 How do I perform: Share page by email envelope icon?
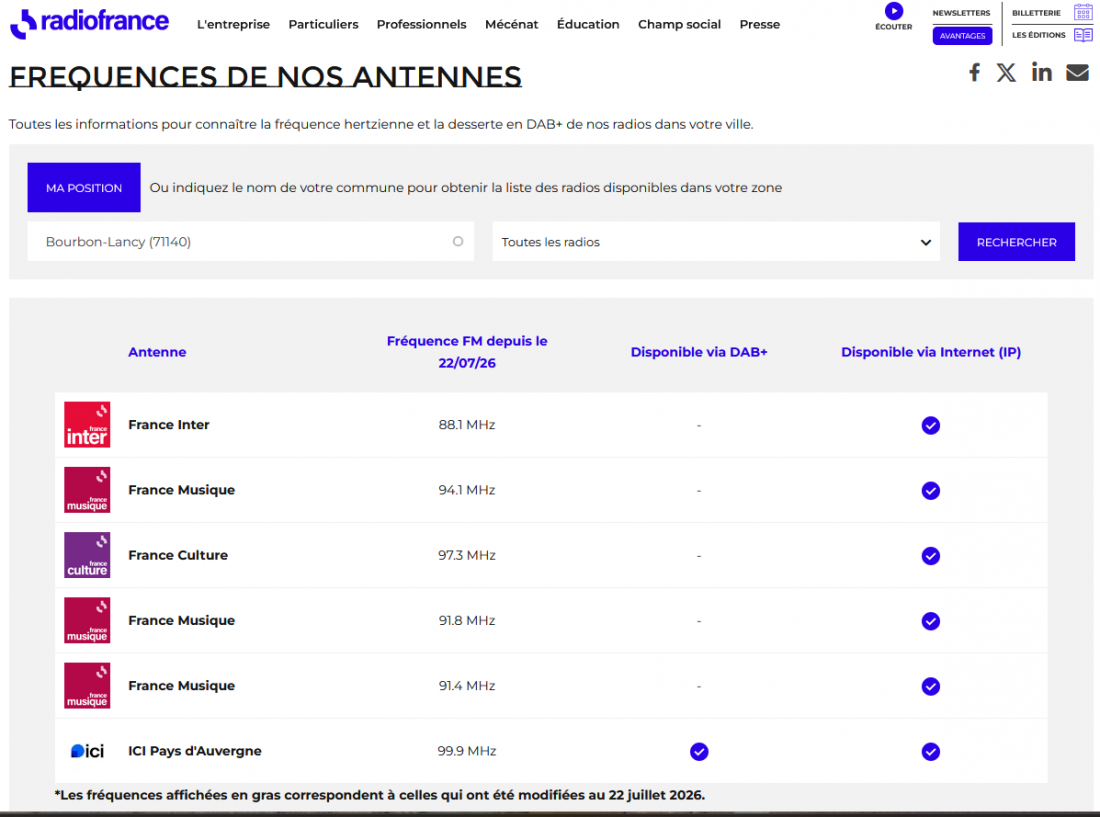(x=1078, y=72)
